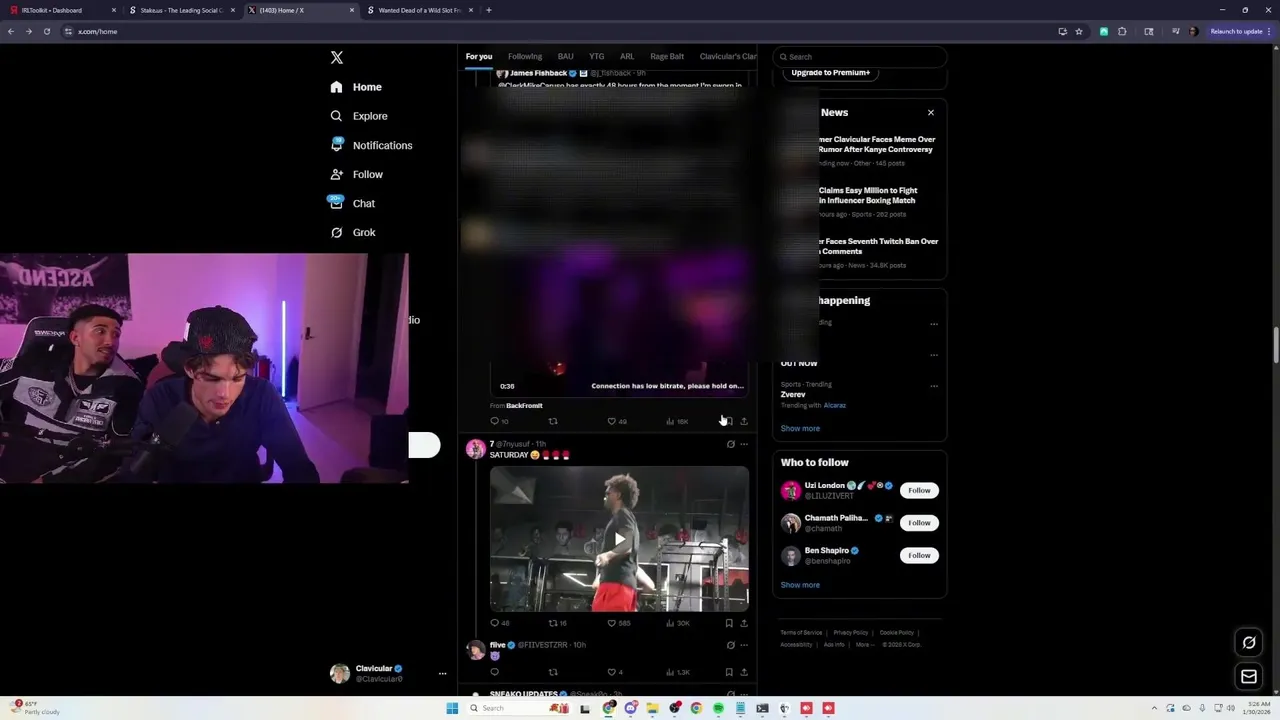Switch to the YTG timeline tab
The image size is (1280, 720).
pyautogui.click(x=597, y=57)
